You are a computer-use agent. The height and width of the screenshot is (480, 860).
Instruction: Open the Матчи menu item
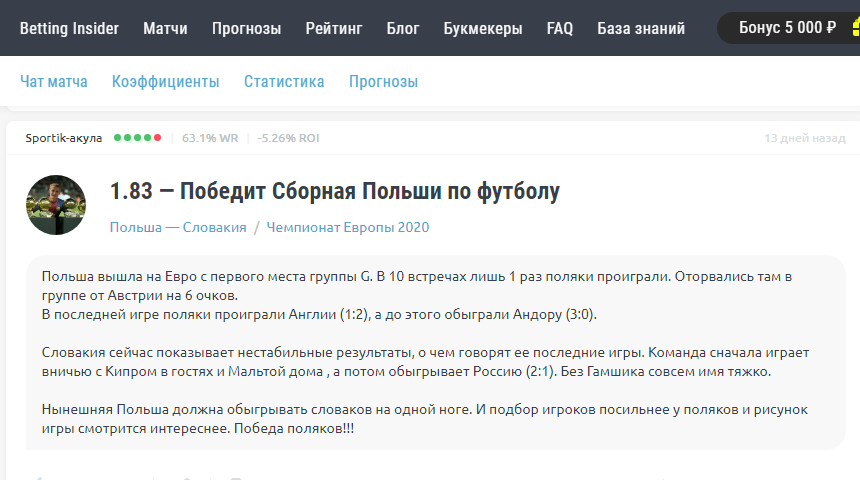tap(165, 28)
